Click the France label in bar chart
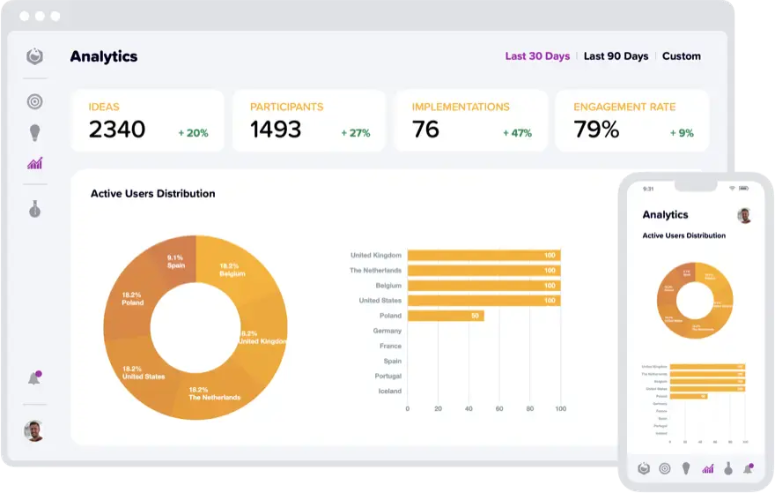Screen dimensions: 775x493 [x=390, y=346]
